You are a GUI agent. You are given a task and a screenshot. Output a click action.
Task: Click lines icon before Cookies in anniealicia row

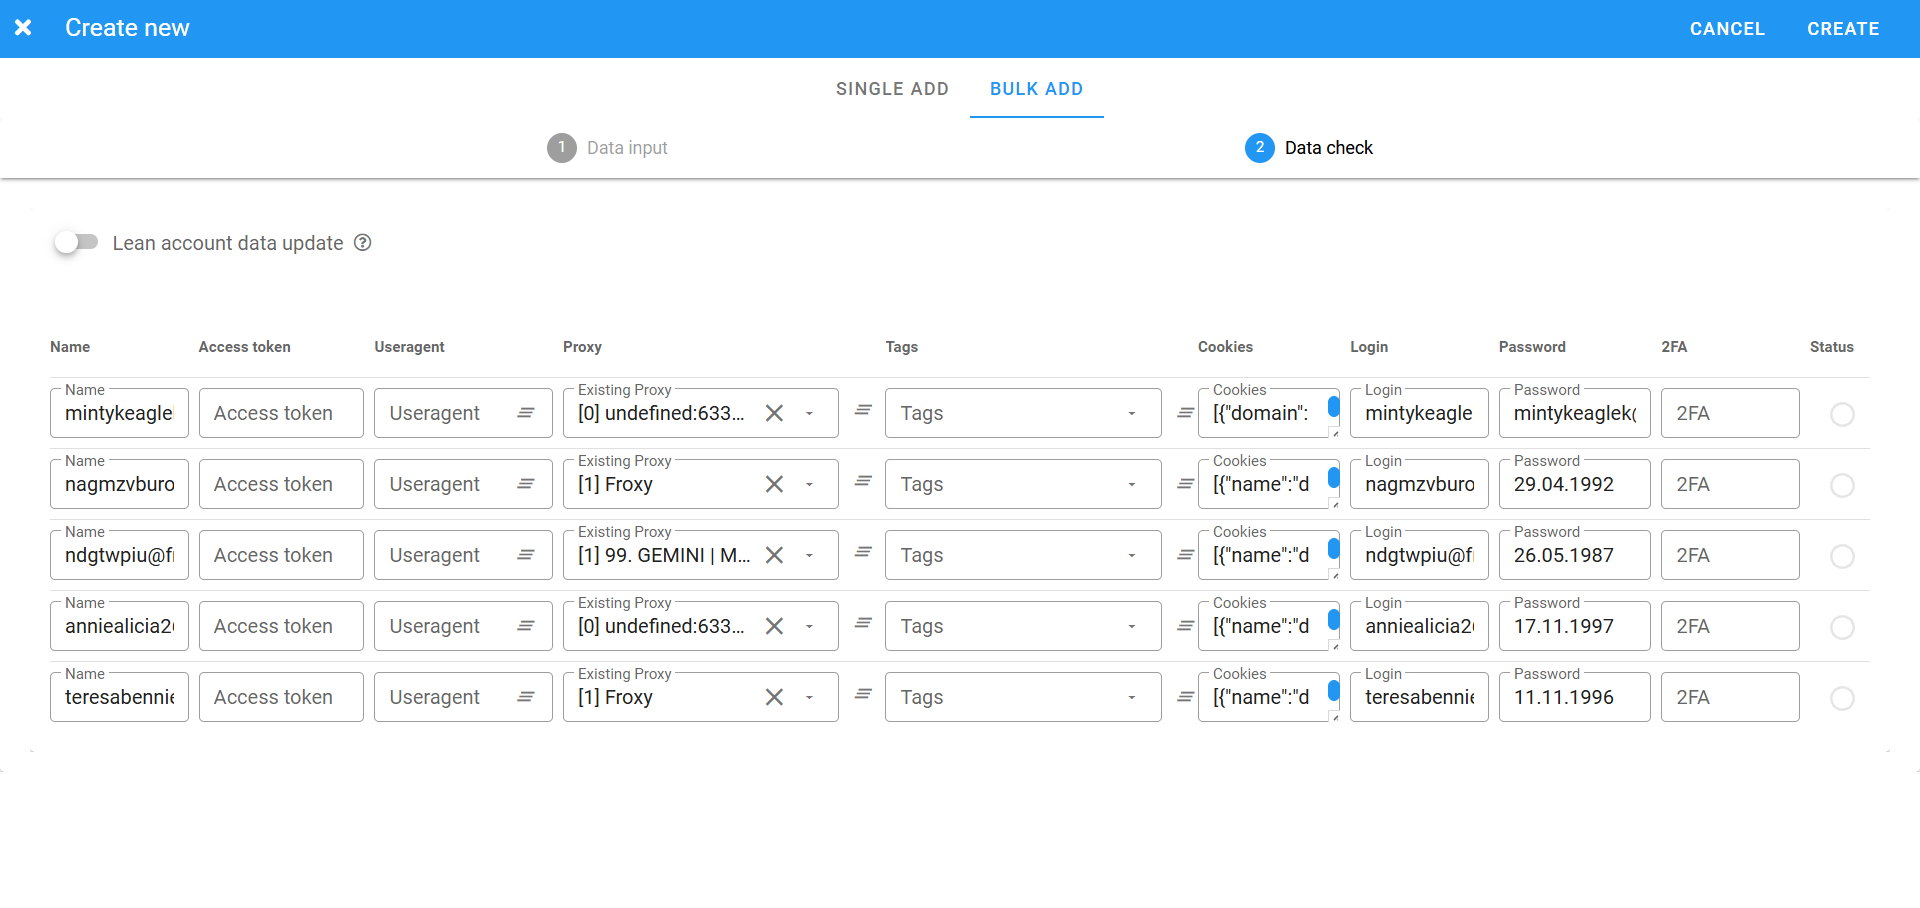pos(1186,626)
